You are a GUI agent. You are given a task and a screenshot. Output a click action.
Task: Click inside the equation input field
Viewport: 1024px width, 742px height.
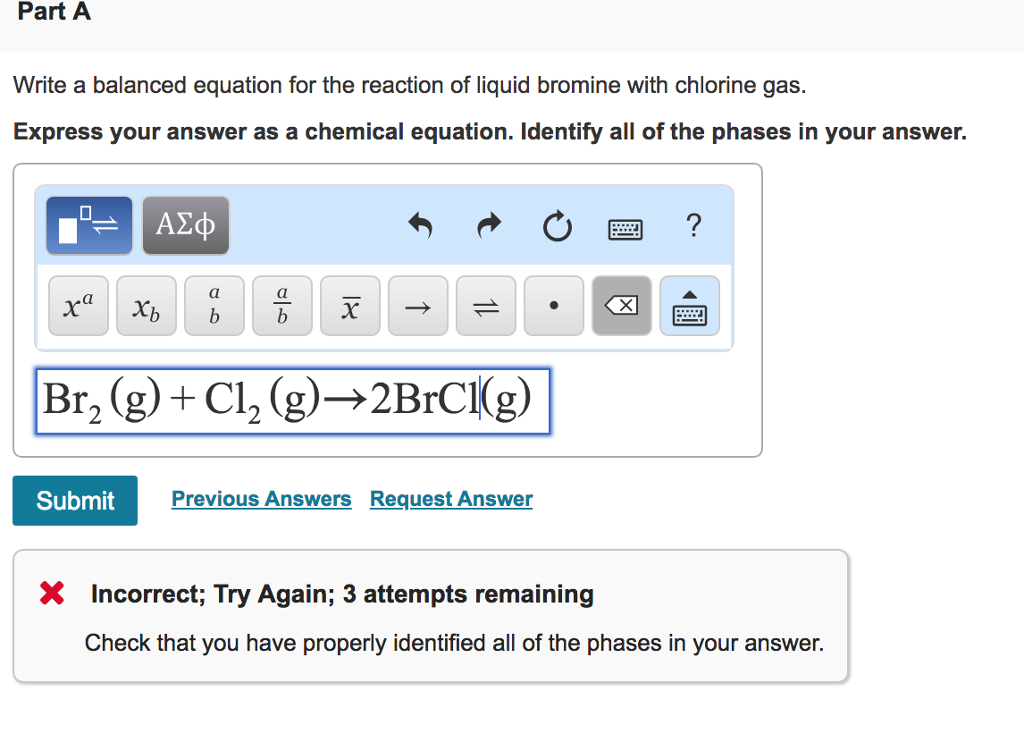[x=290, y=400]
